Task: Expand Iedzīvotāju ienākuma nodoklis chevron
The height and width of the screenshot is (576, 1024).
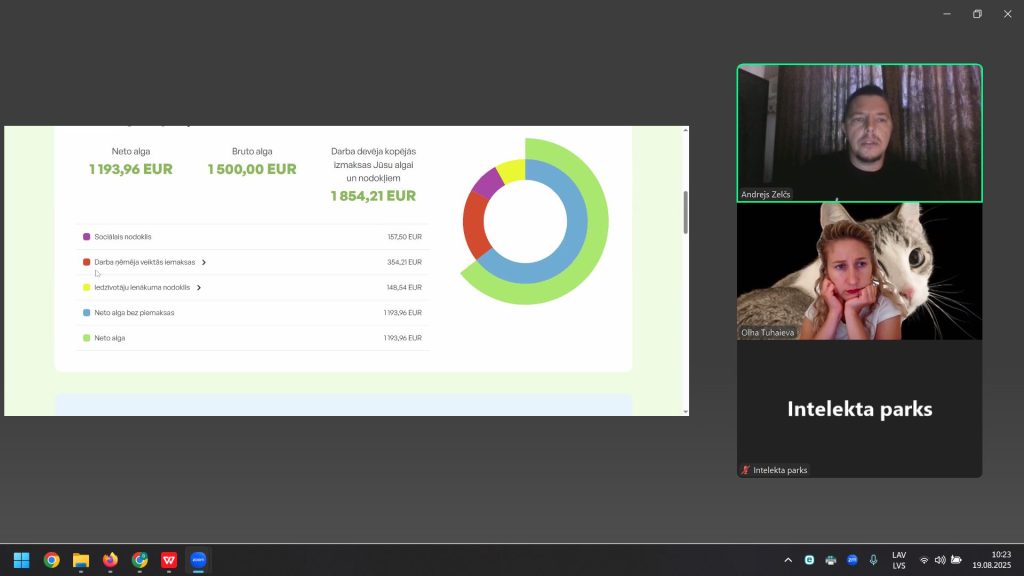Action: [199, 288]
